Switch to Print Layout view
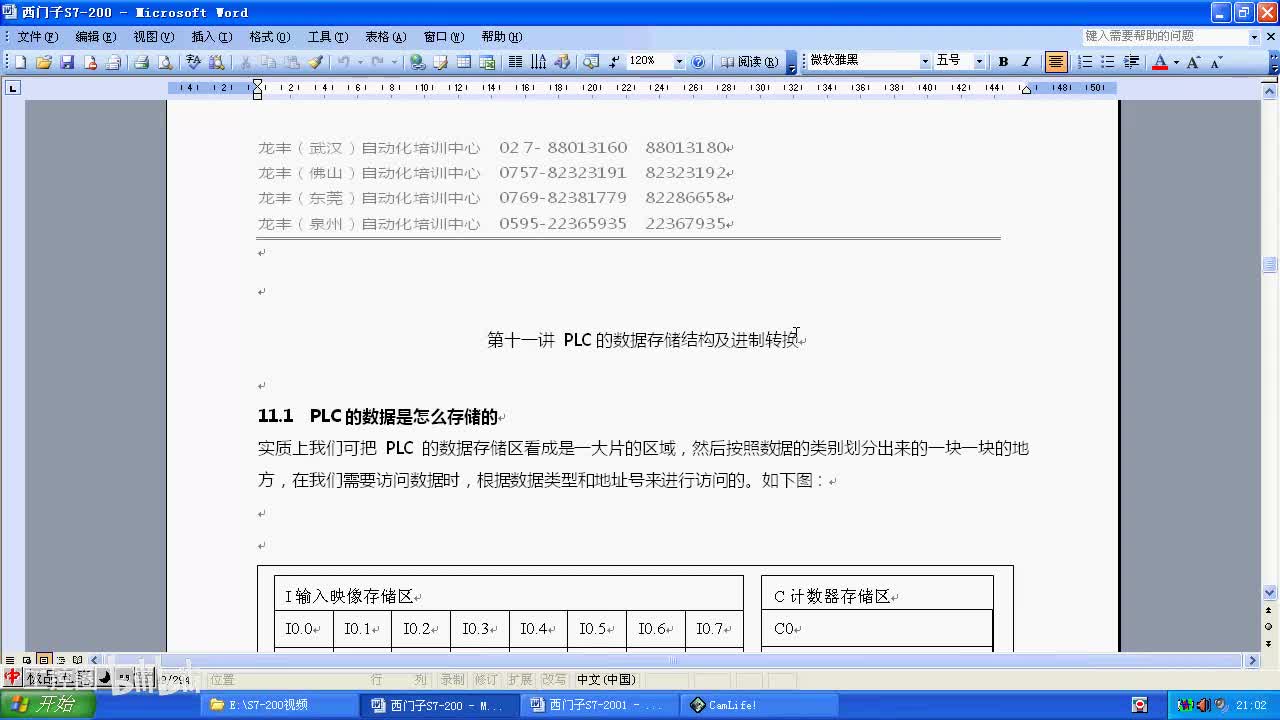This screenshot has height=720, width=1280. click(44, 660)
